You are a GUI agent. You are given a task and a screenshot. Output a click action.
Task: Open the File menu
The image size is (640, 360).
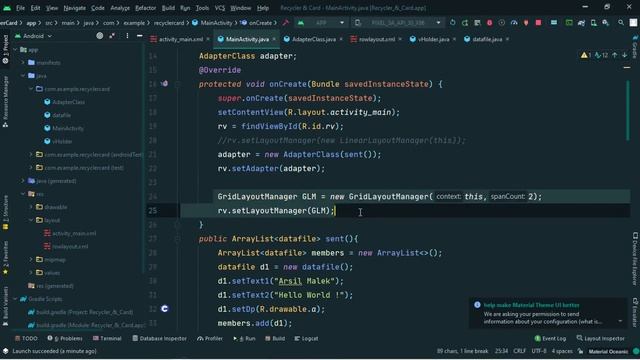coord(20,8)
